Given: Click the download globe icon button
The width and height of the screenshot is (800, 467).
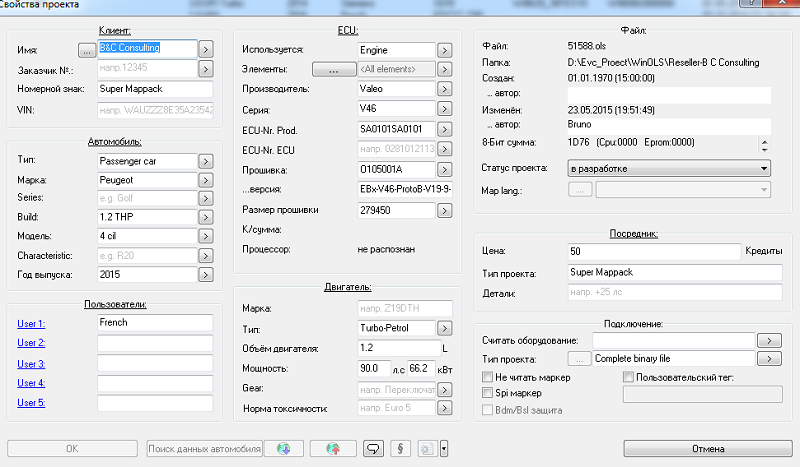Looking at the screenshot, I should 284,448.
